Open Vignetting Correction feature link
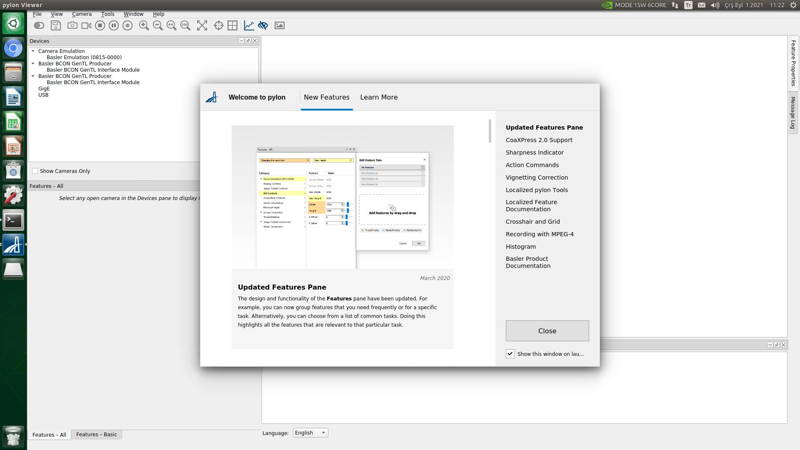 click(537, 177)
